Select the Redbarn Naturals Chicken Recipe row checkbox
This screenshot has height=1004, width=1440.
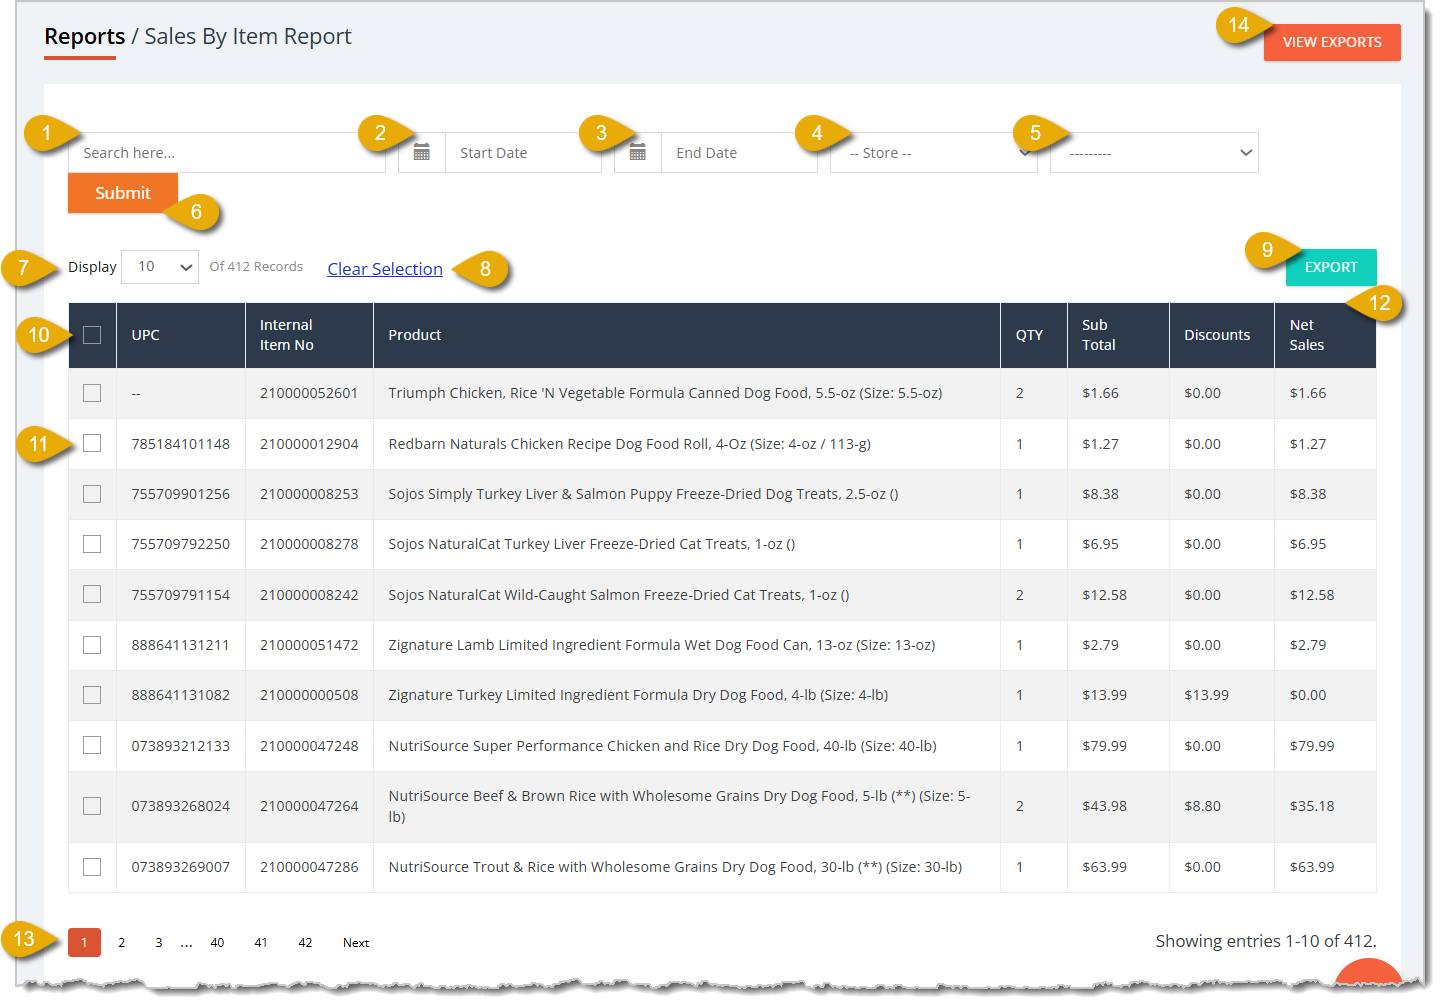point(92,443)
